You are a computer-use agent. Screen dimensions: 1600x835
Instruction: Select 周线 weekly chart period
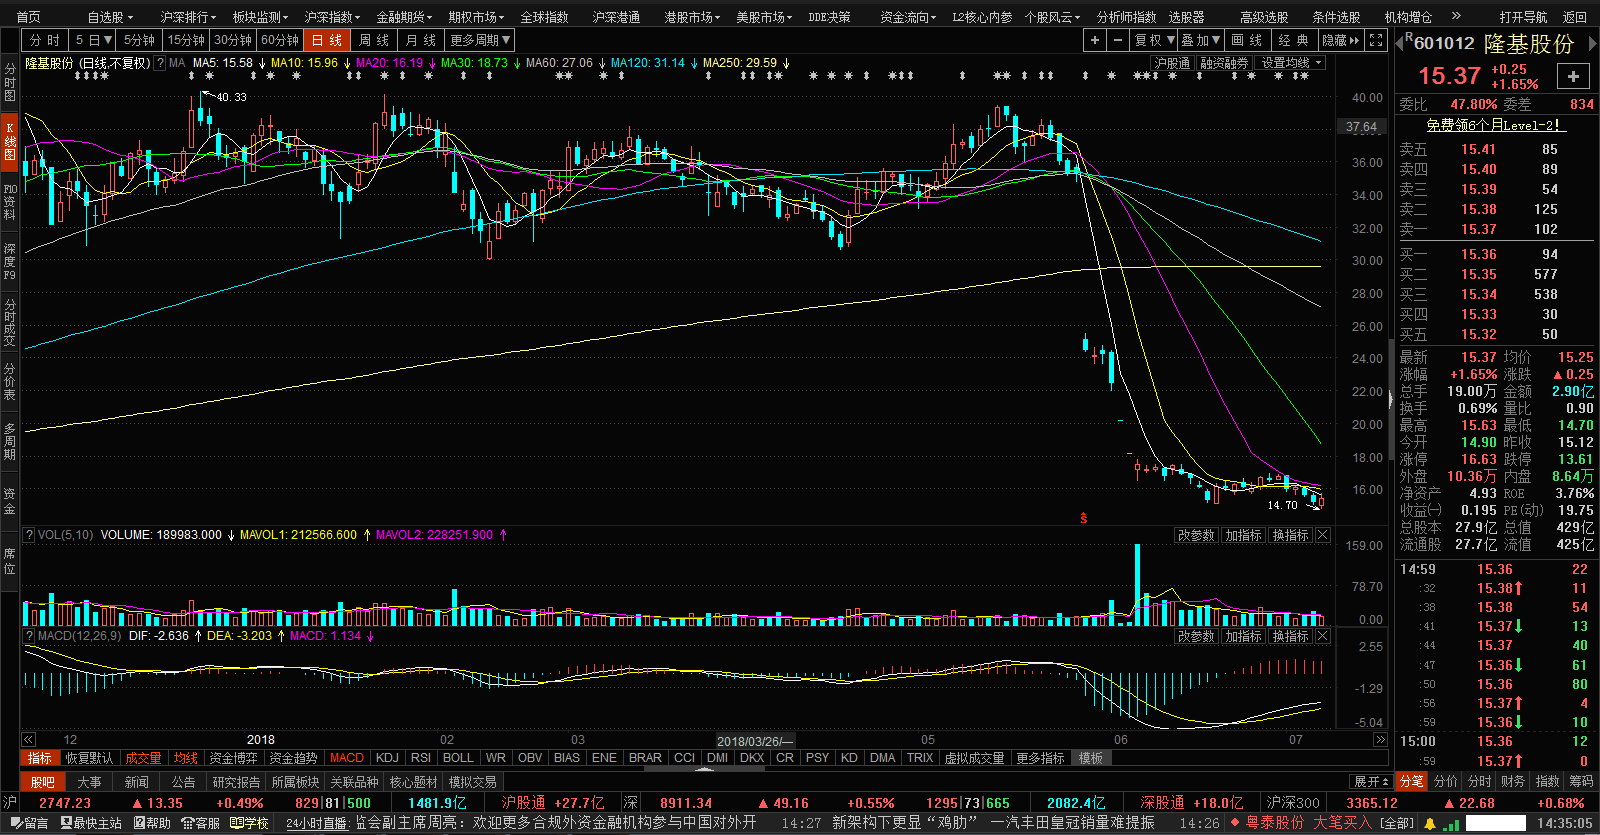click(374, 40)
